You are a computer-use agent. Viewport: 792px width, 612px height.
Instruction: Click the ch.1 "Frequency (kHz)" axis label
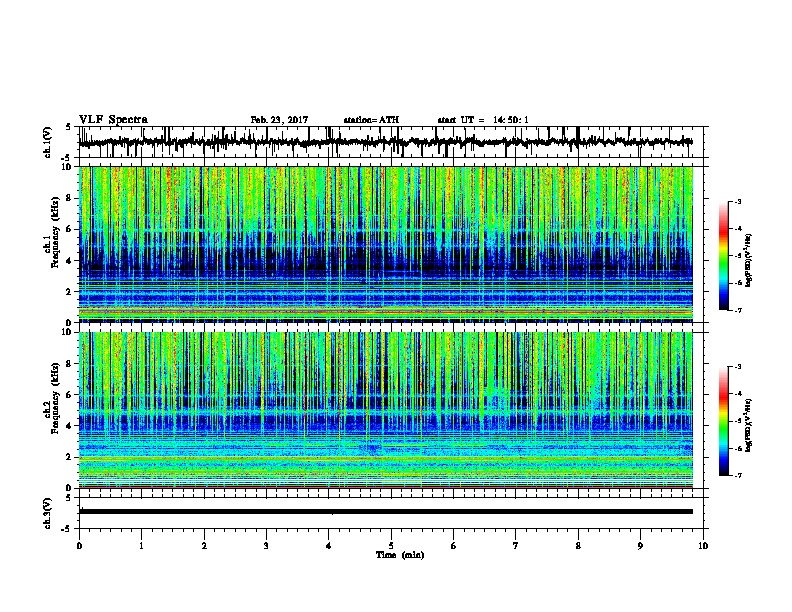pos(55,233)
